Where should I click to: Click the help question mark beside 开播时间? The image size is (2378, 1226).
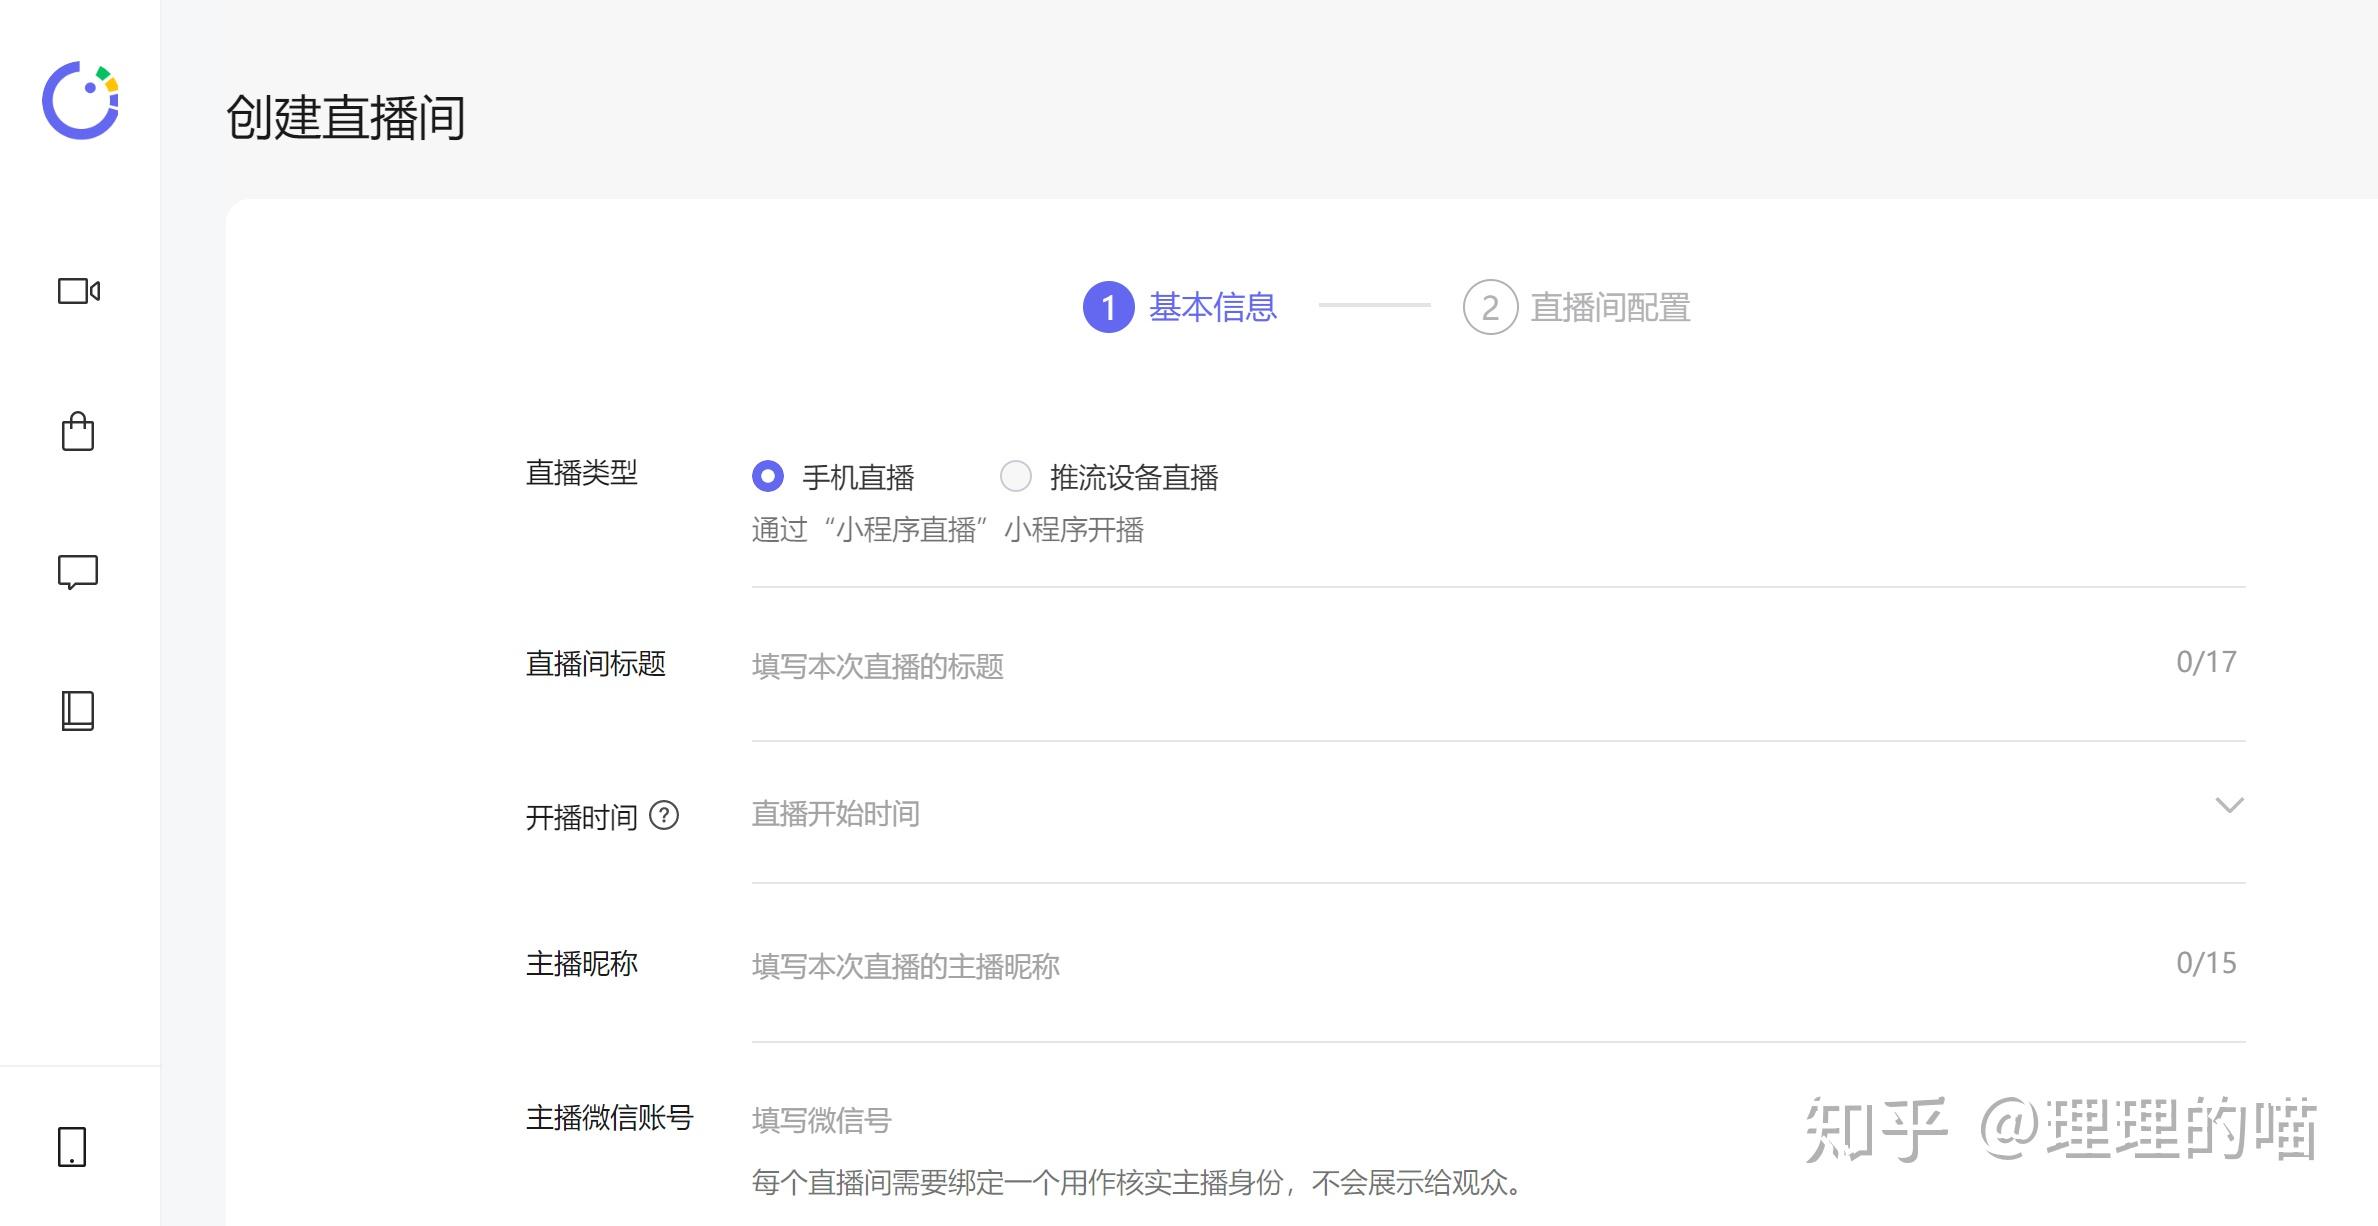point(664,816)
